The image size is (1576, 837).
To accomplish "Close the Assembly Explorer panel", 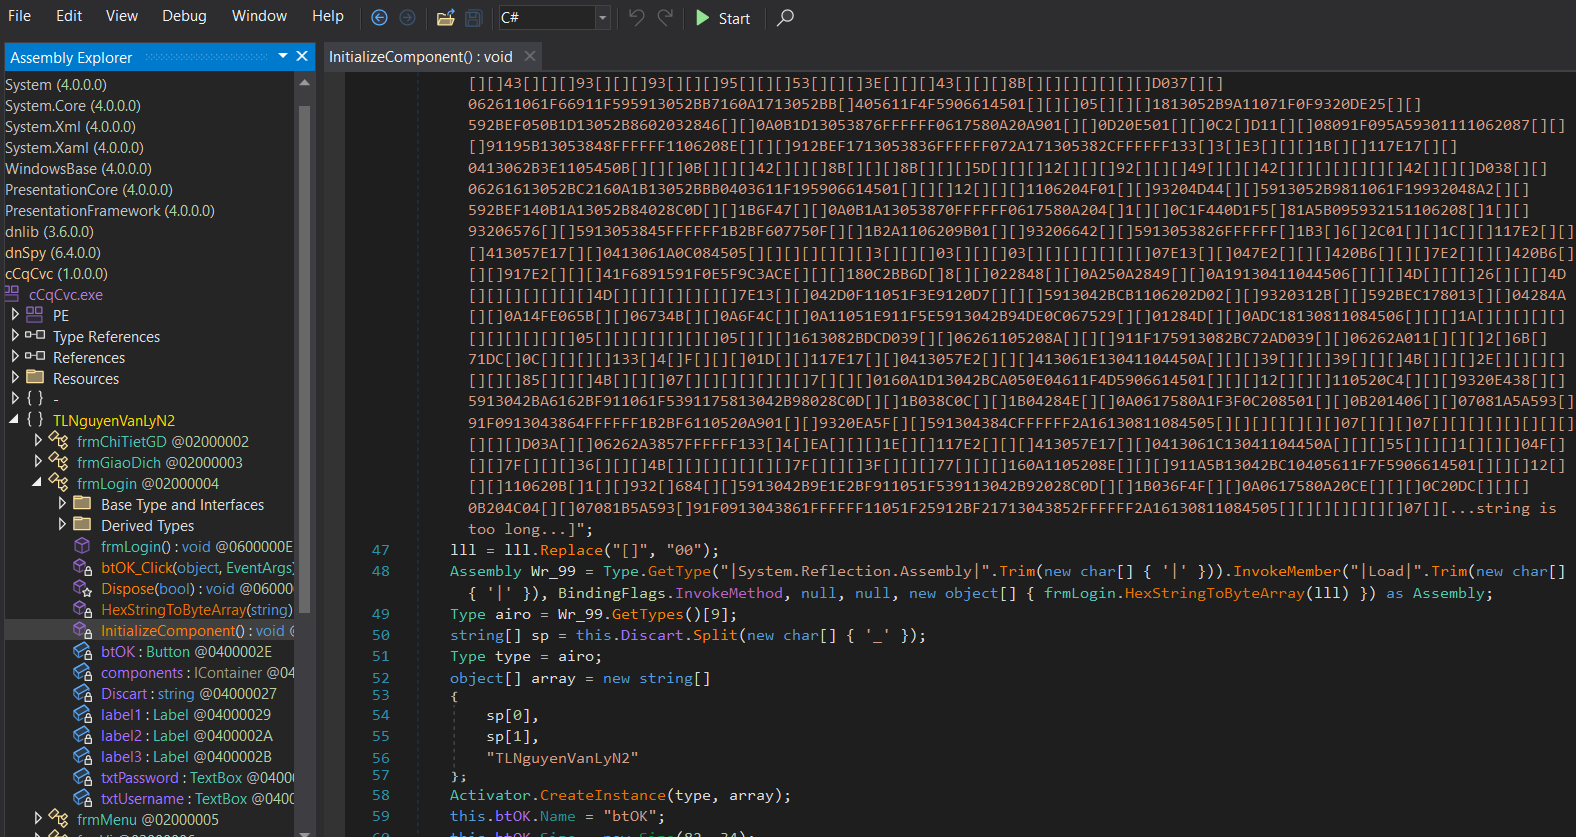I will [x=302, y=56].
